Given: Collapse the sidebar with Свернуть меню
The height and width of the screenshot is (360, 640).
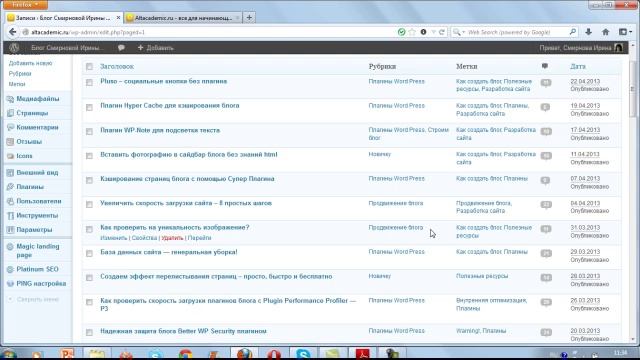Looking at the screenshot, I should (x=33, y=299).
